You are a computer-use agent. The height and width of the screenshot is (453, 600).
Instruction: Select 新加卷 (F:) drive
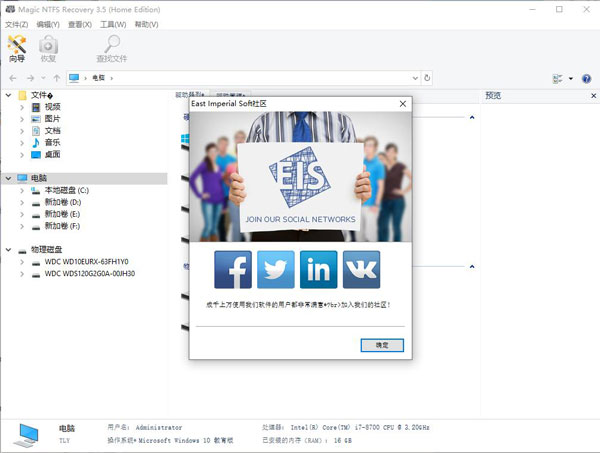pos(62,226)
